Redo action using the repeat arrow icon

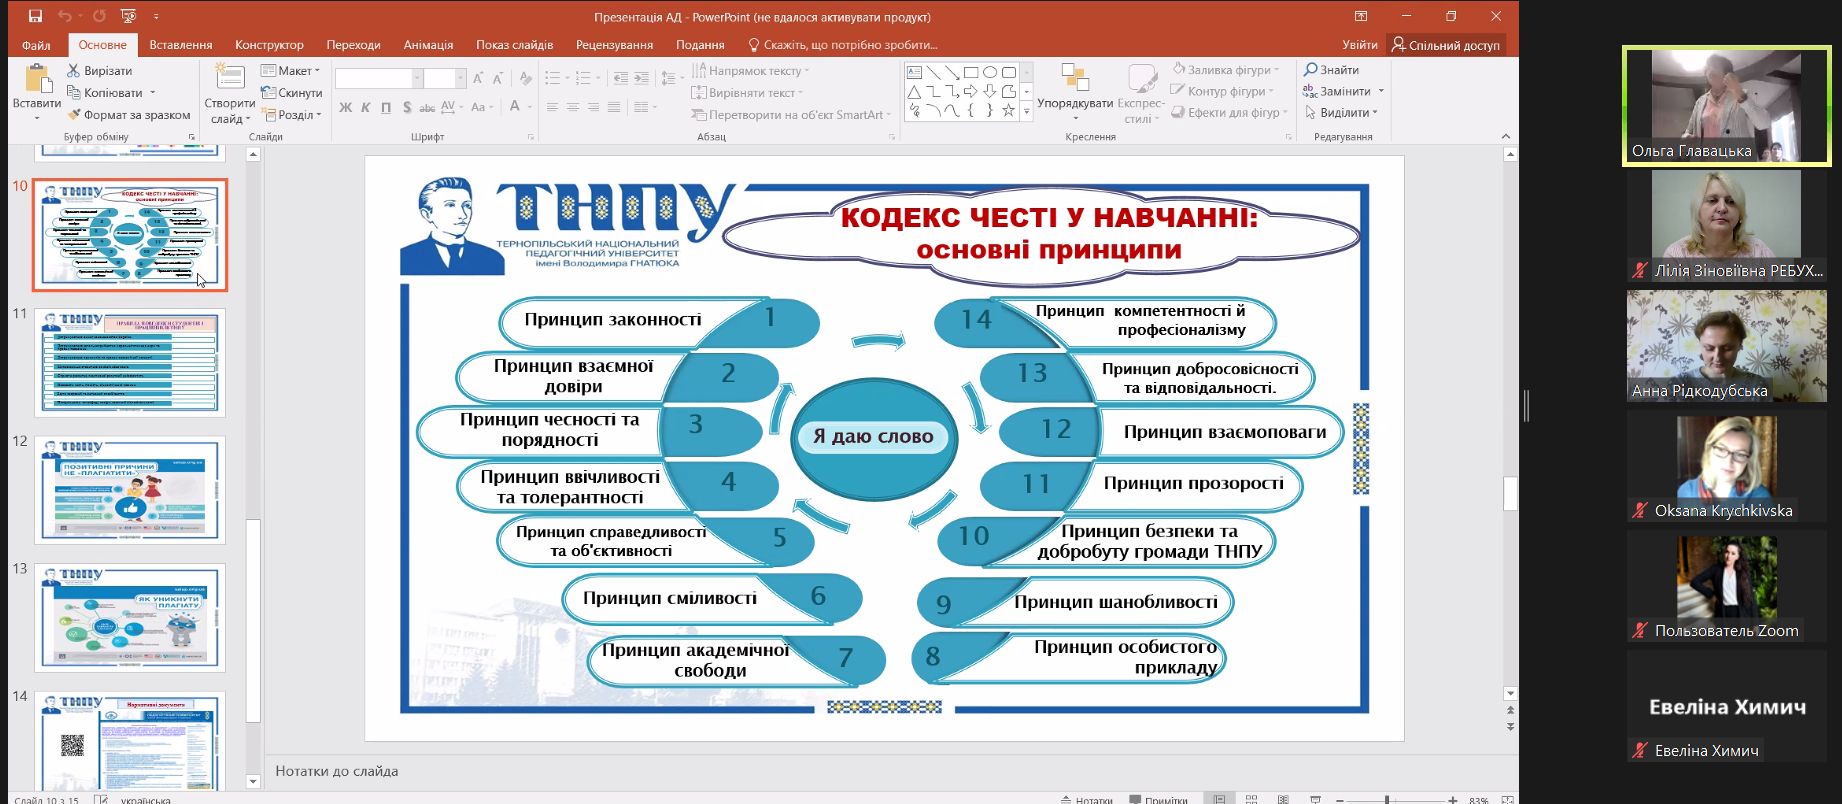coord(99,16)
